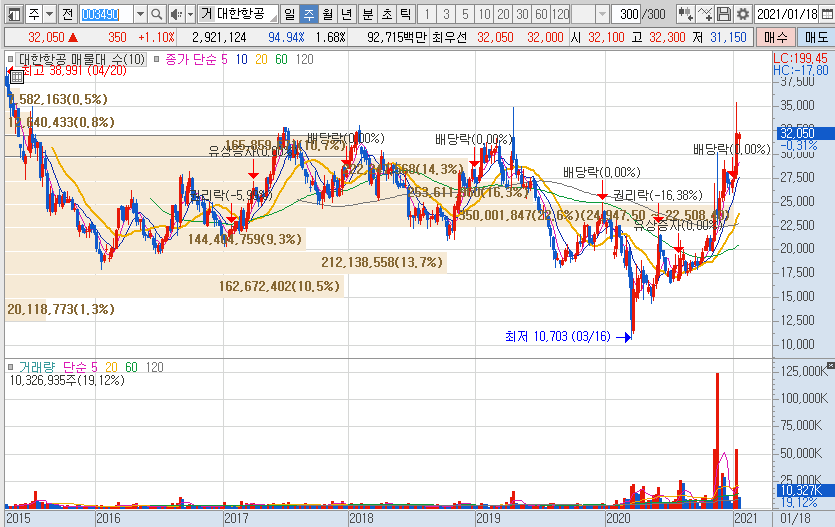Choose the 5 interval button

click(465, 14)
